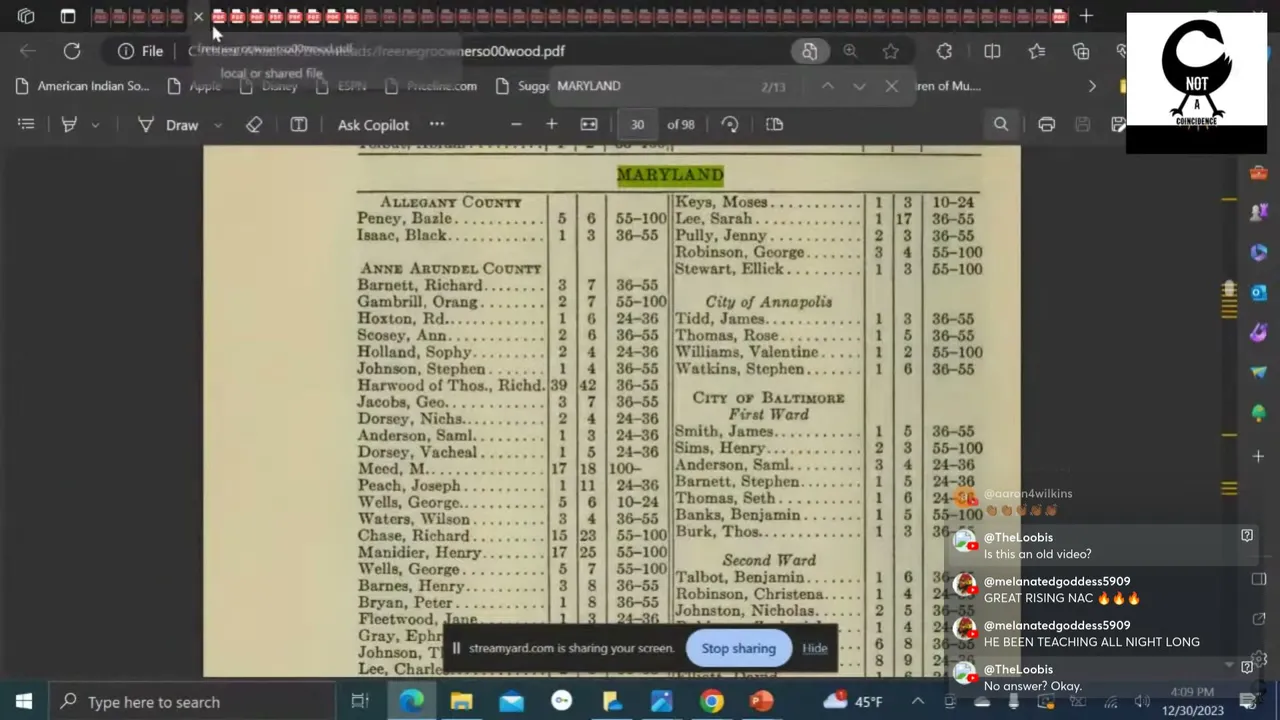
Task: Click the Windows Start button
Action: (x=23, y=702)
